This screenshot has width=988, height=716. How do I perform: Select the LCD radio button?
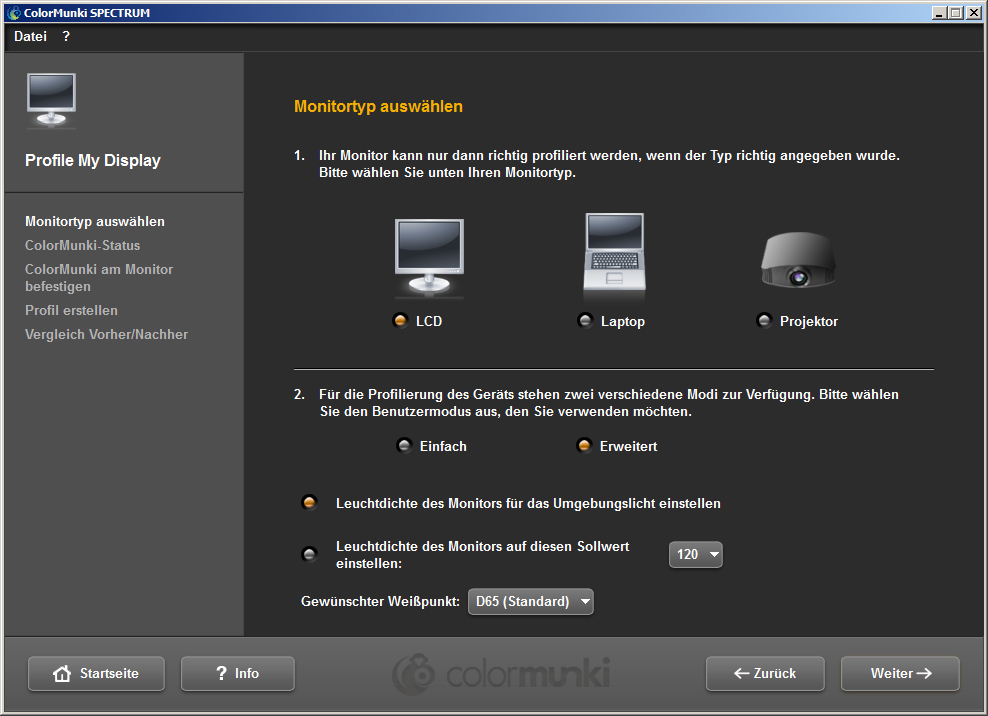(400, 320)
